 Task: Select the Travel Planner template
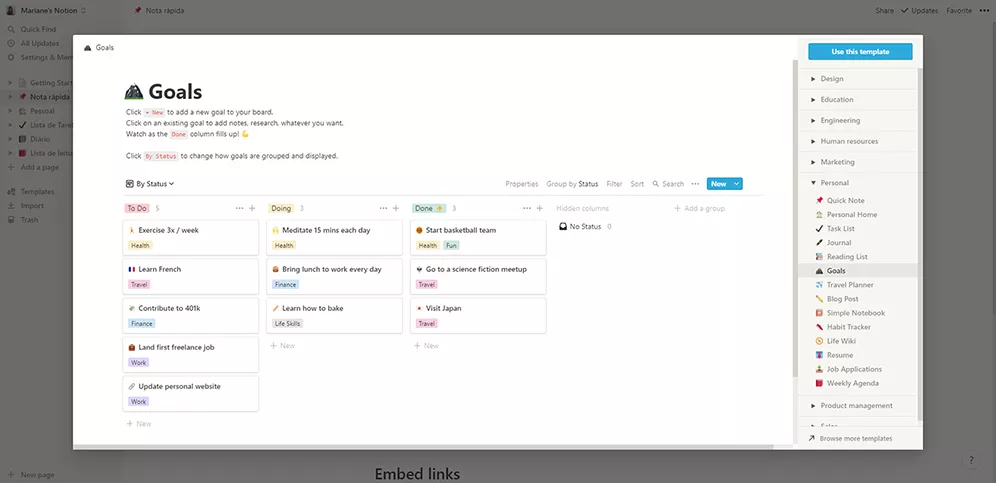point(849,285)
